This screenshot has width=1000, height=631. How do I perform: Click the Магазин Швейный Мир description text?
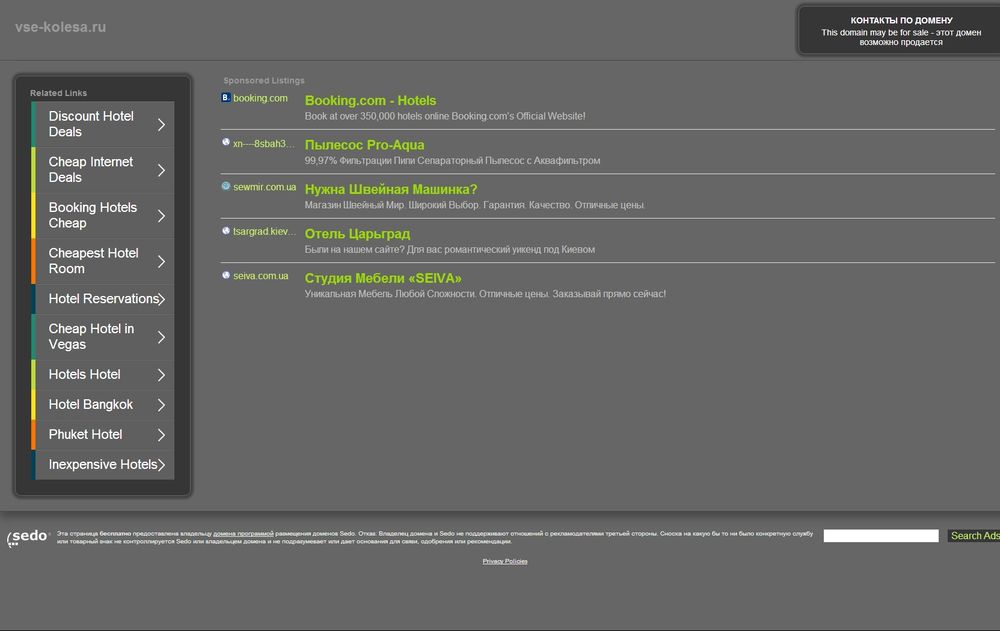tap(474, 205)
